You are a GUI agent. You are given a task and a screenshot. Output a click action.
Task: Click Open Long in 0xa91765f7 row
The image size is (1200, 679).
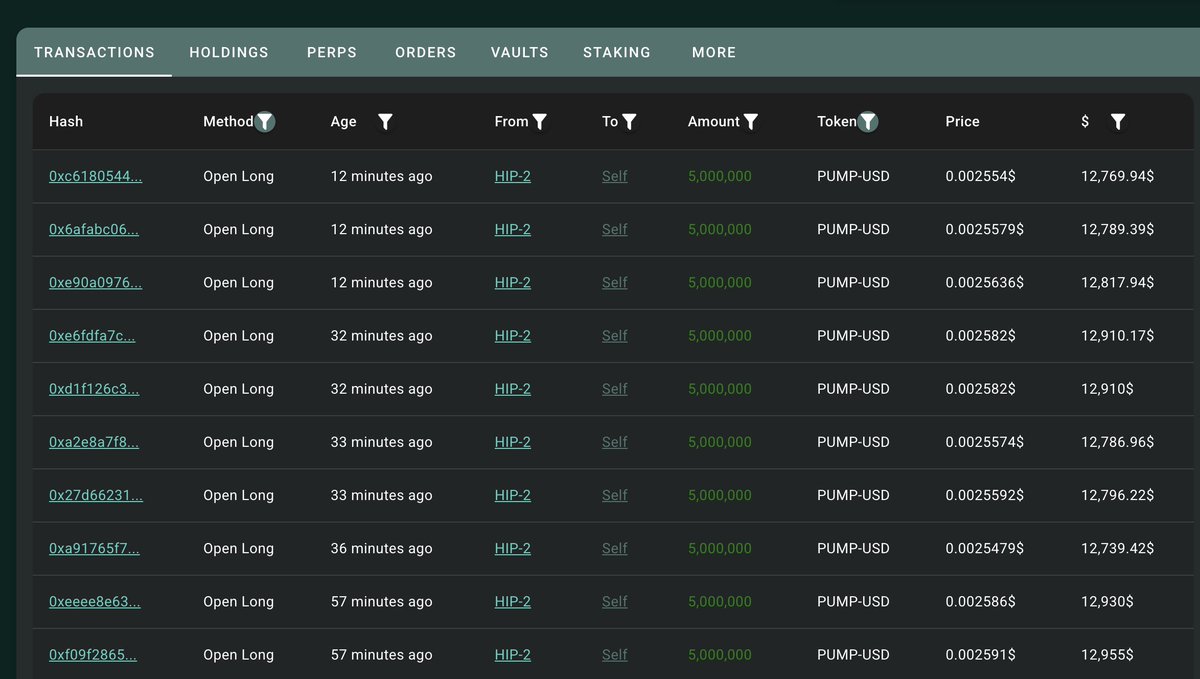point(238,548)
